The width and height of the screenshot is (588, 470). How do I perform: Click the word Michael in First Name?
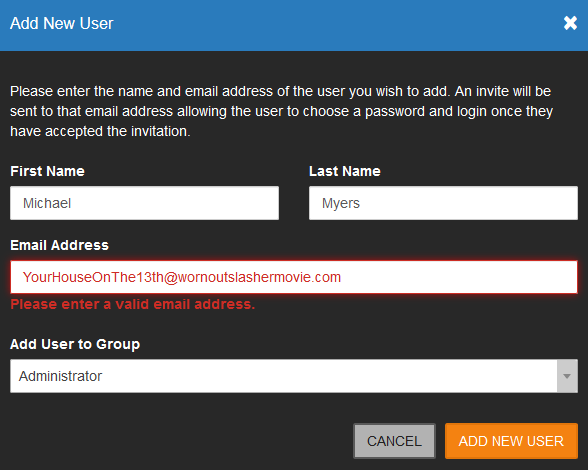(x=47, y=203)
